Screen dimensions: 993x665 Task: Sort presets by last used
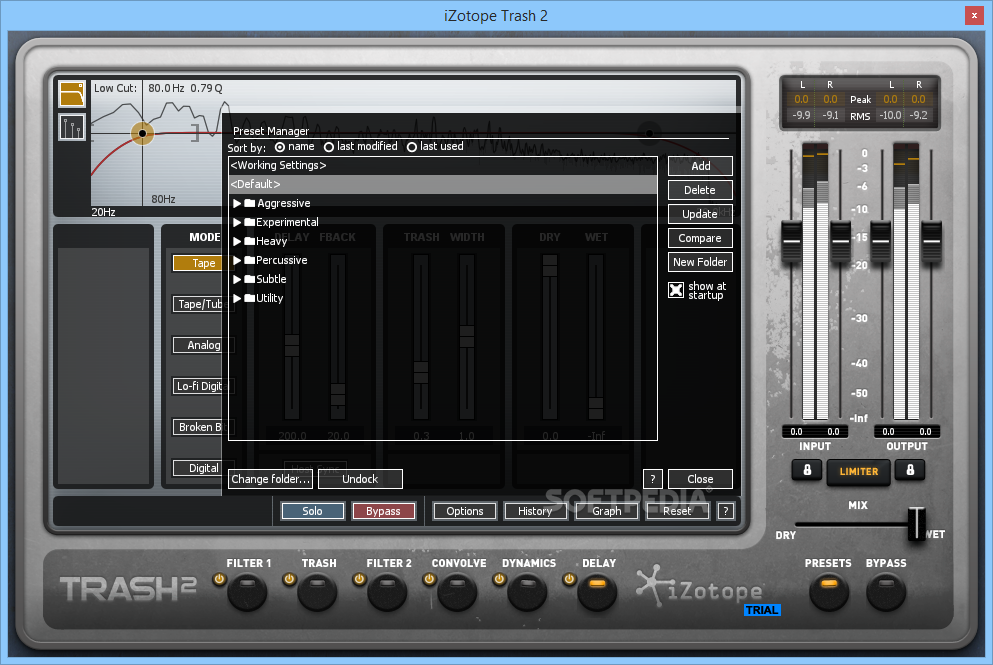(412, 147)
